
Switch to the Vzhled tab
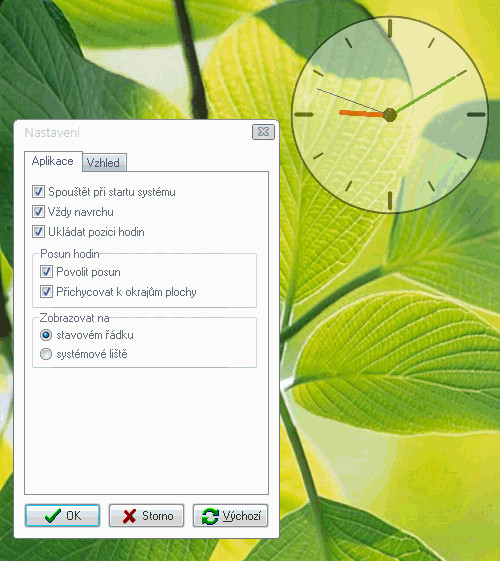104,163
